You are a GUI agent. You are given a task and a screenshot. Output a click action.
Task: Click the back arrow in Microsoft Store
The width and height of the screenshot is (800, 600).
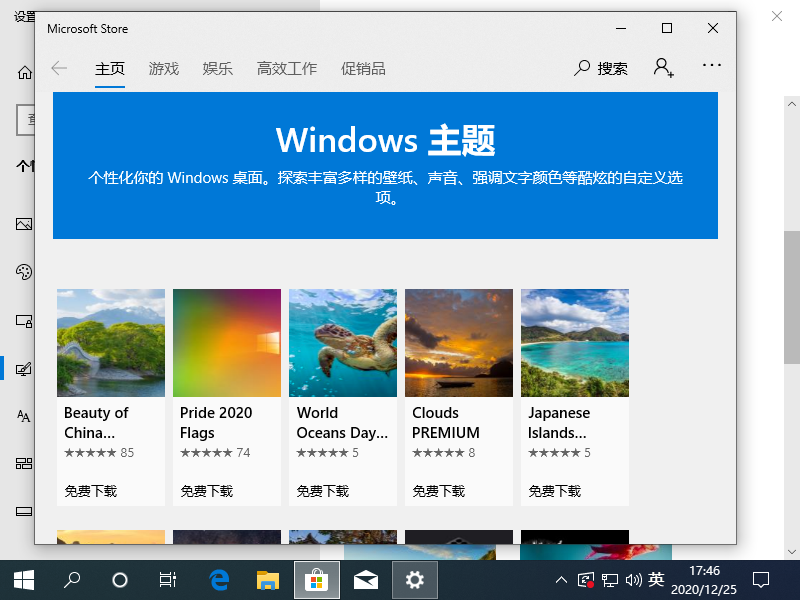(x=61, y=68)
